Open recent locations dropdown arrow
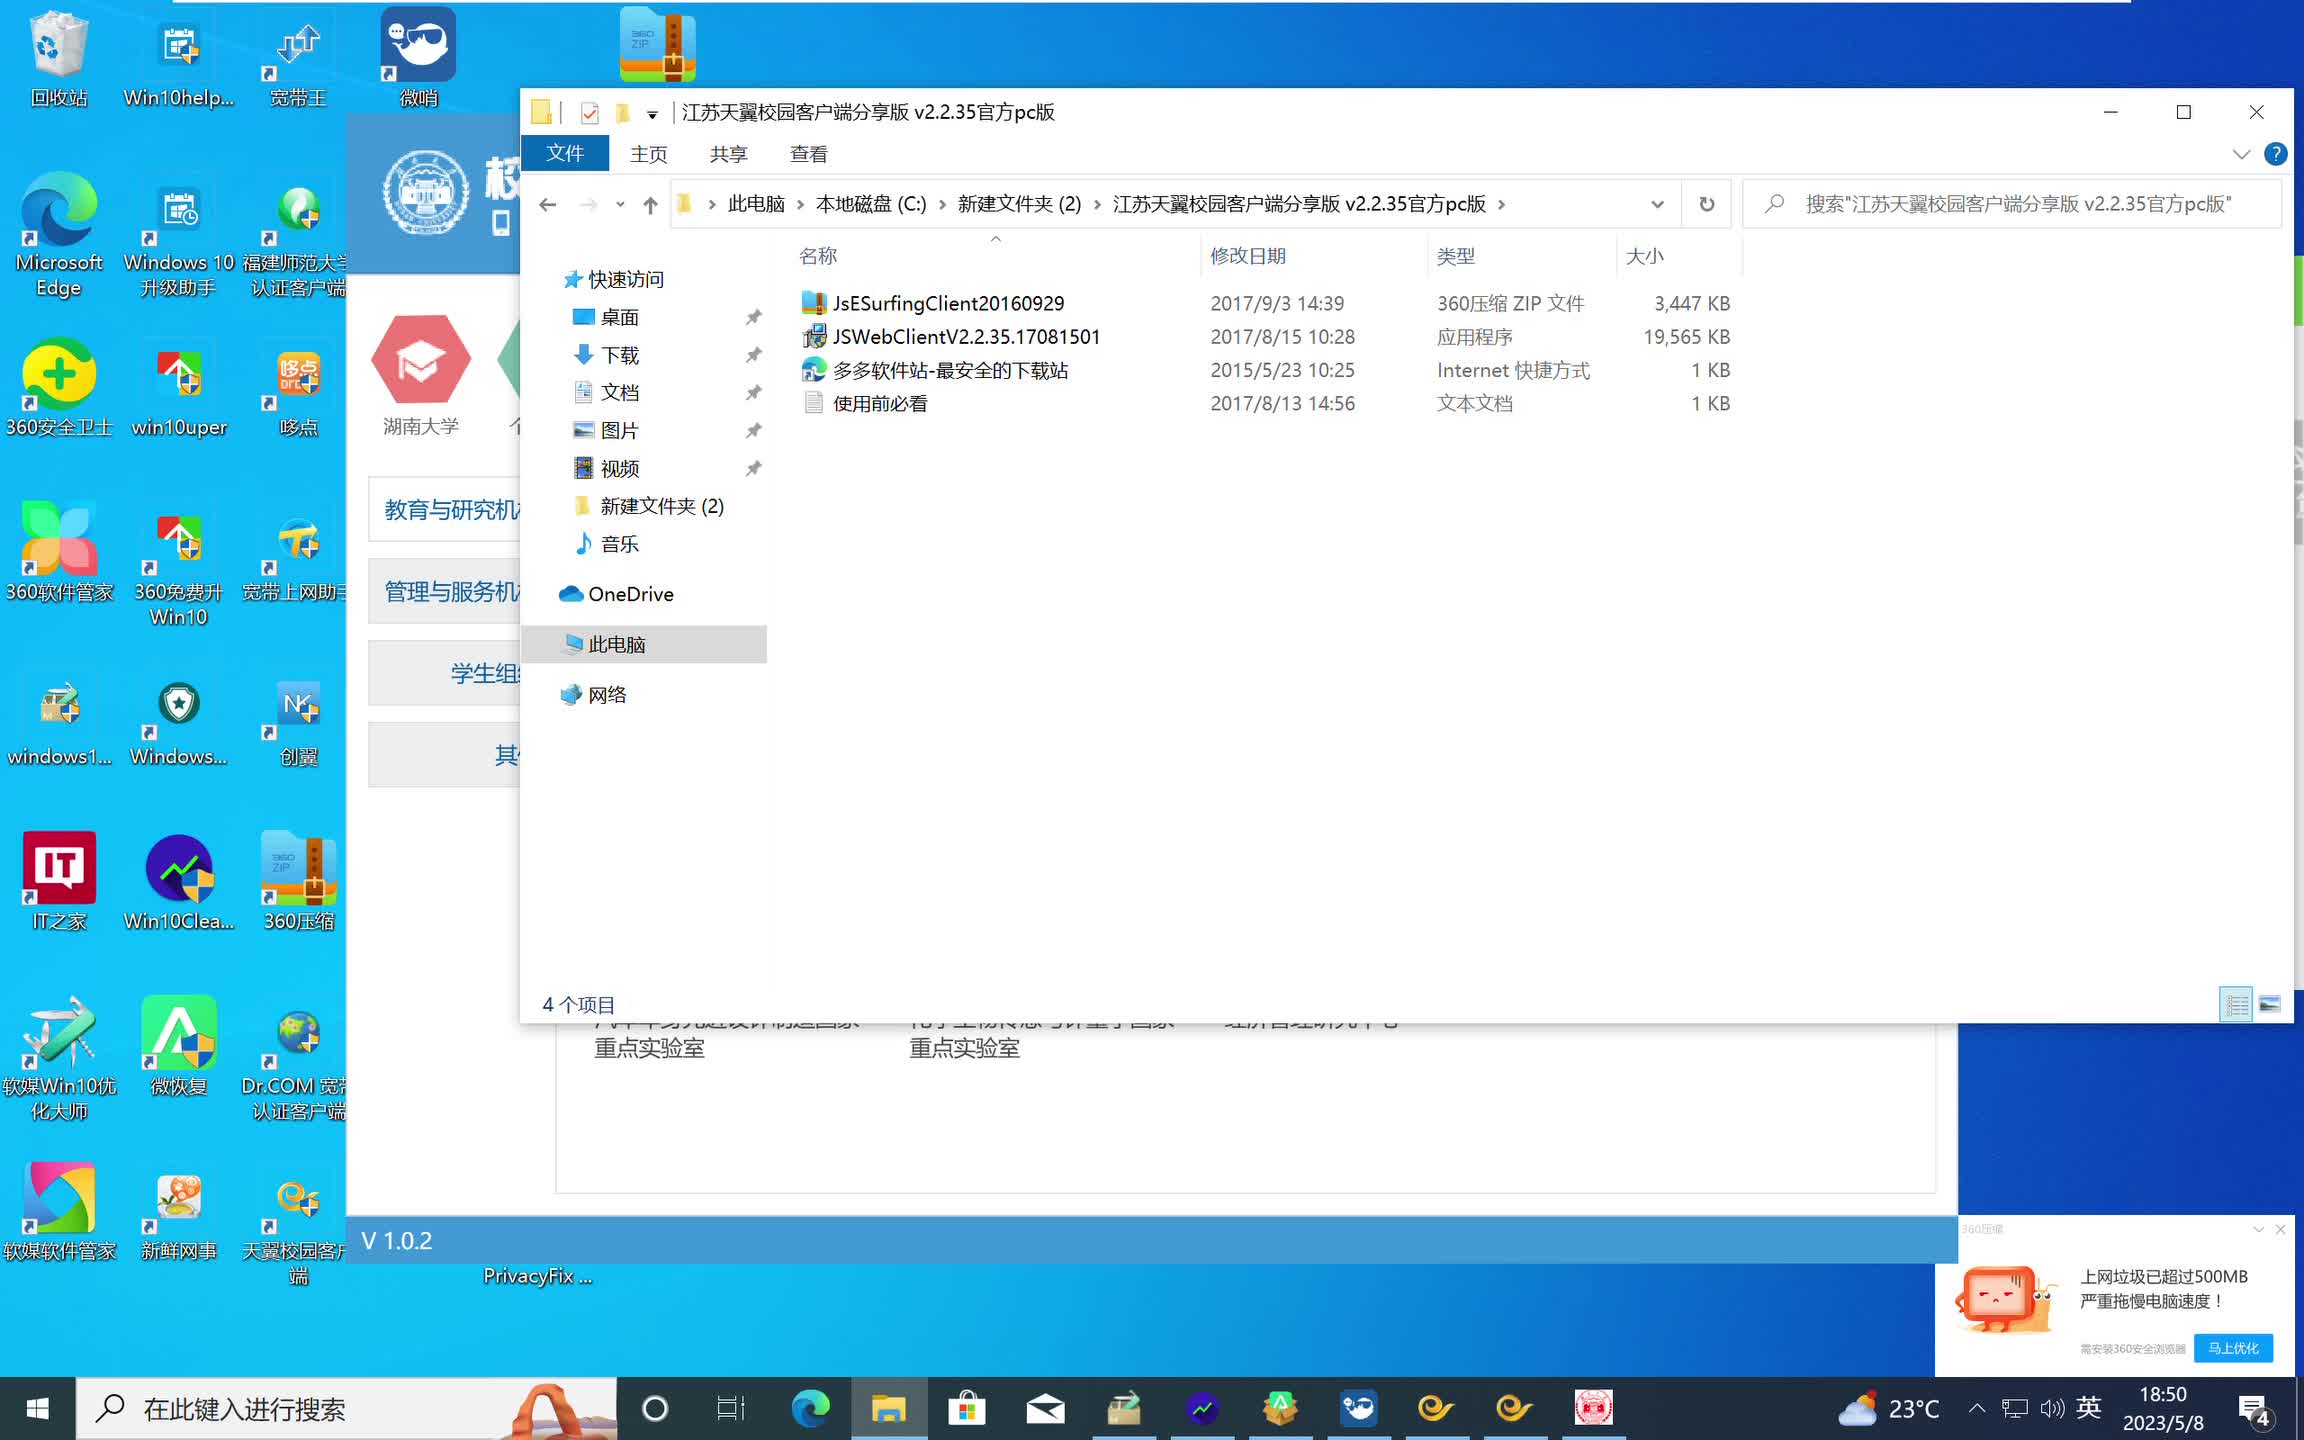This screenshot has height=1440, width=2304. tap(620, 205)
